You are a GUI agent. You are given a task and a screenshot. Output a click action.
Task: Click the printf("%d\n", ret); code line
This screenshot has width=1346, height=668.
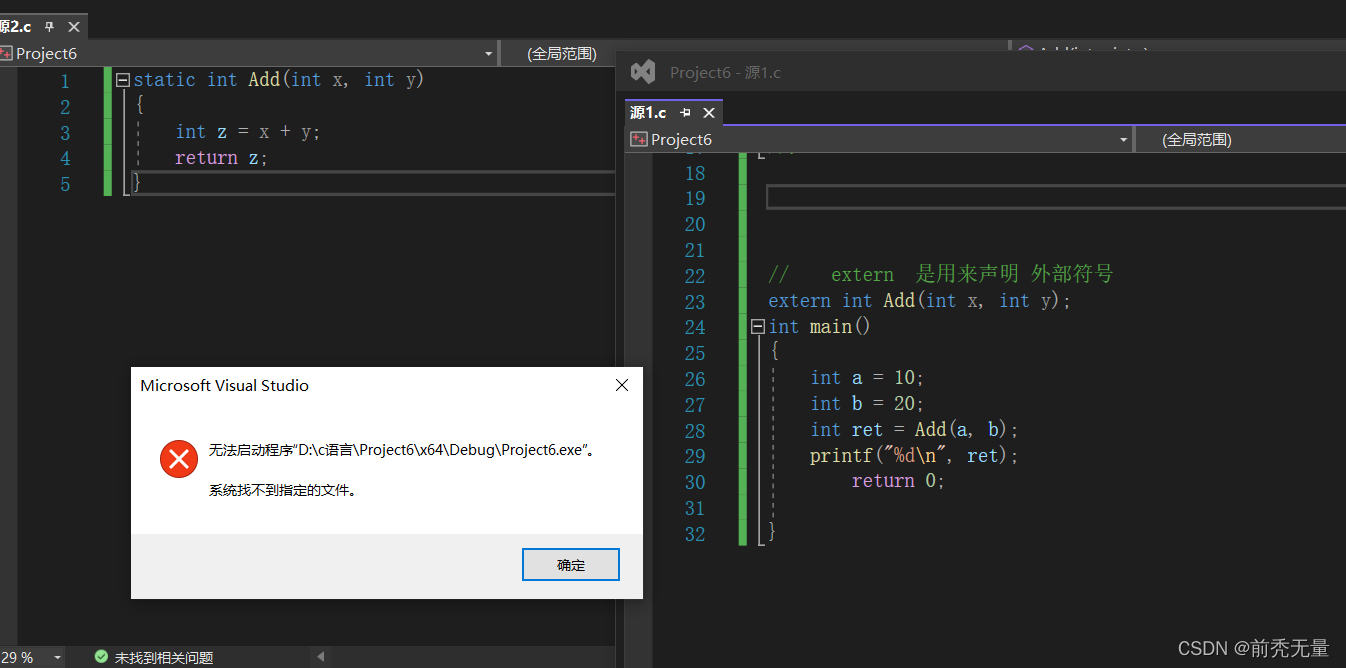[914, 455]
